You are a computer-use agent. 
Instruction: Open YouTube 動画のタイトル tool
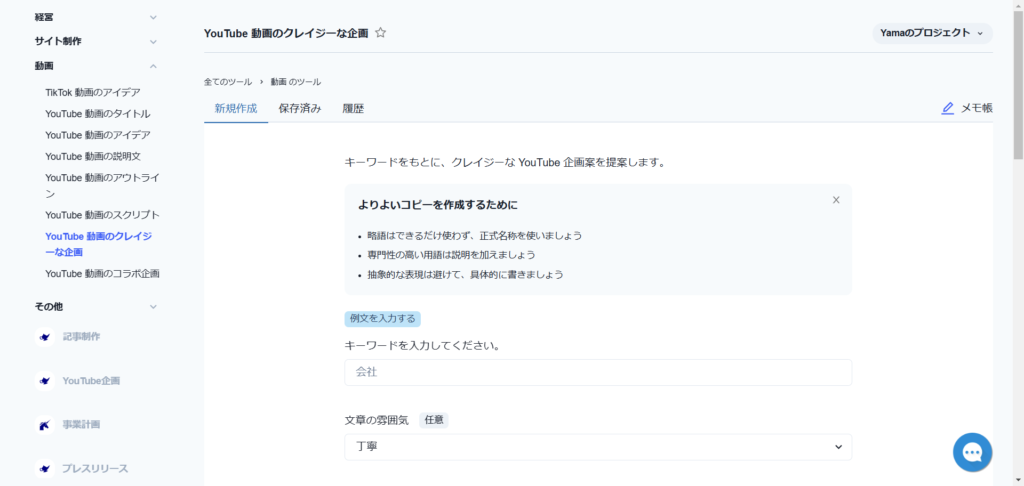98,114
